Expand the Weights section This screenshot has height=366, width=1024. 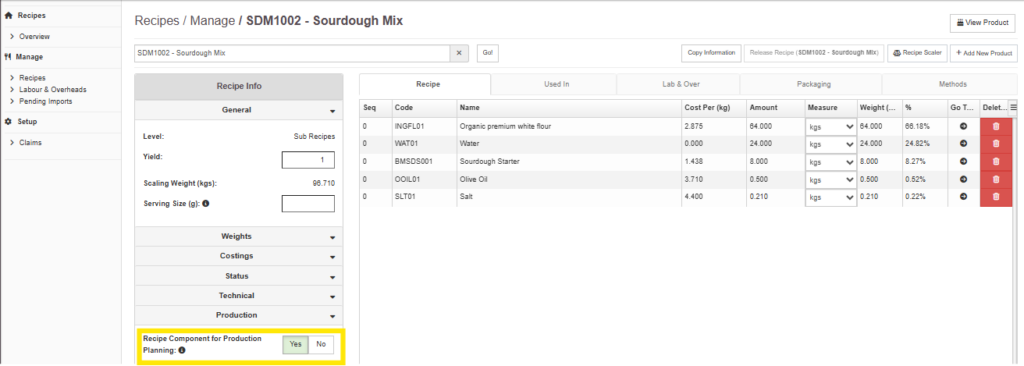238,237
